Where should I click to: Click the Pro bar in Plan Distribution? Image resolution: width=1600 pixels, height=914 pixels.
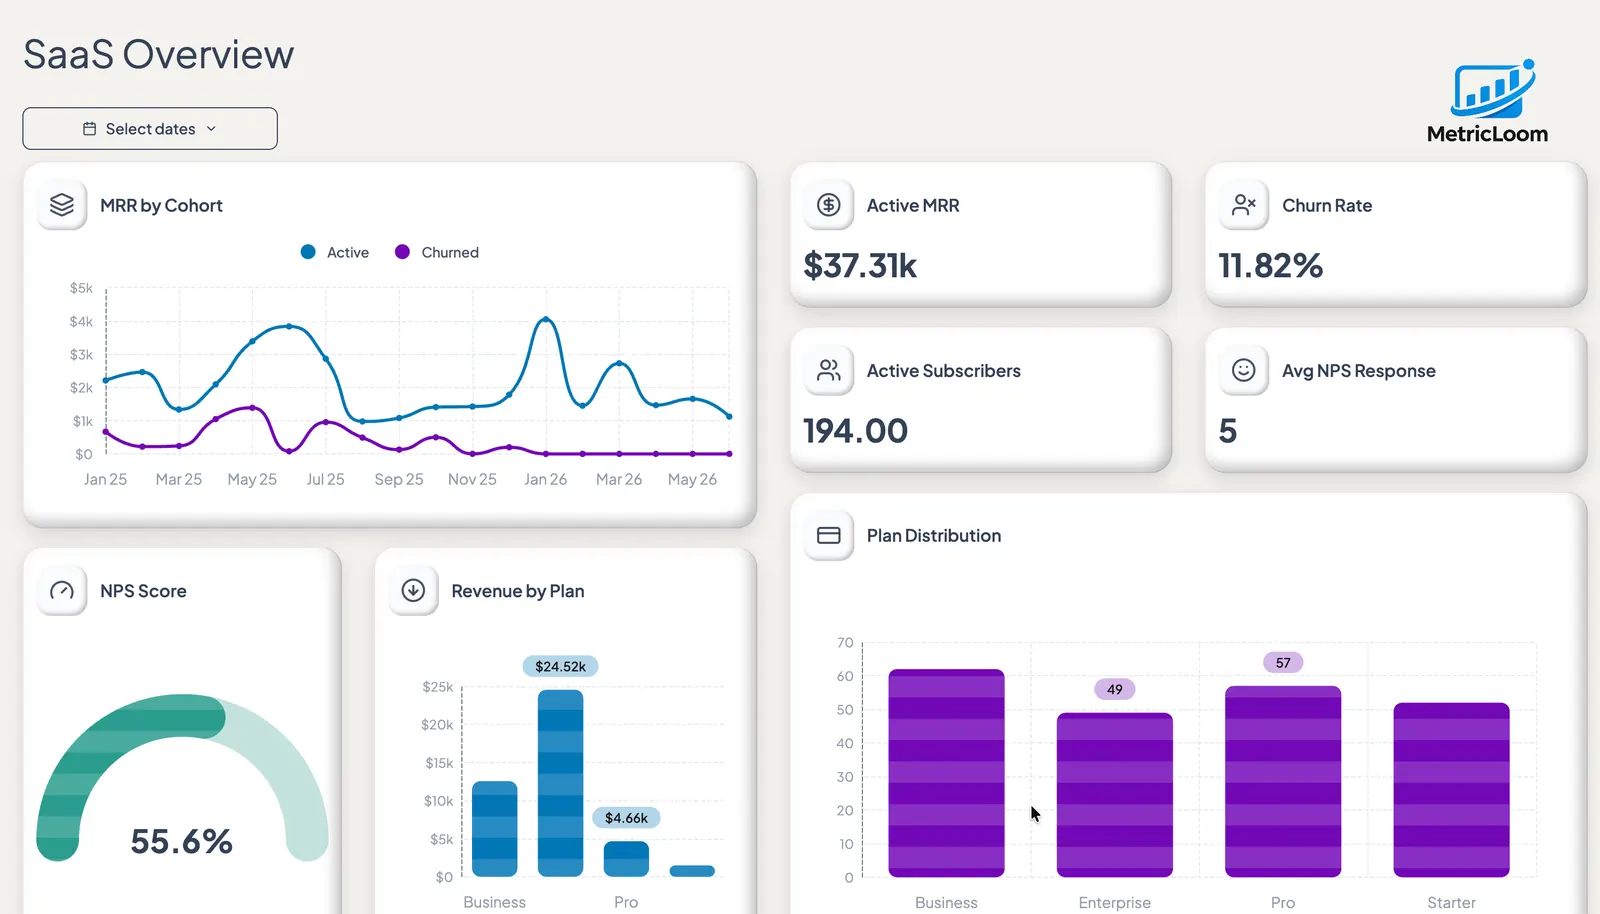pyautogui.click(x=1283, y=781)
